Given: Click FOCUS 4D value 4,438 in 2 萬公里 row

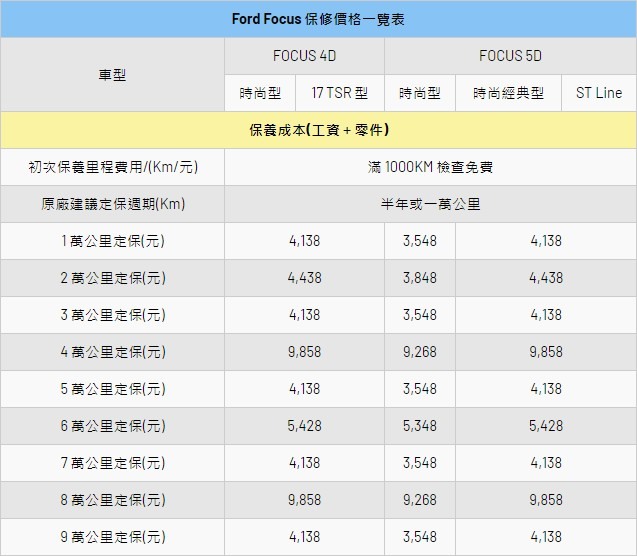Looking at the screenshot, I should point(304,278).
